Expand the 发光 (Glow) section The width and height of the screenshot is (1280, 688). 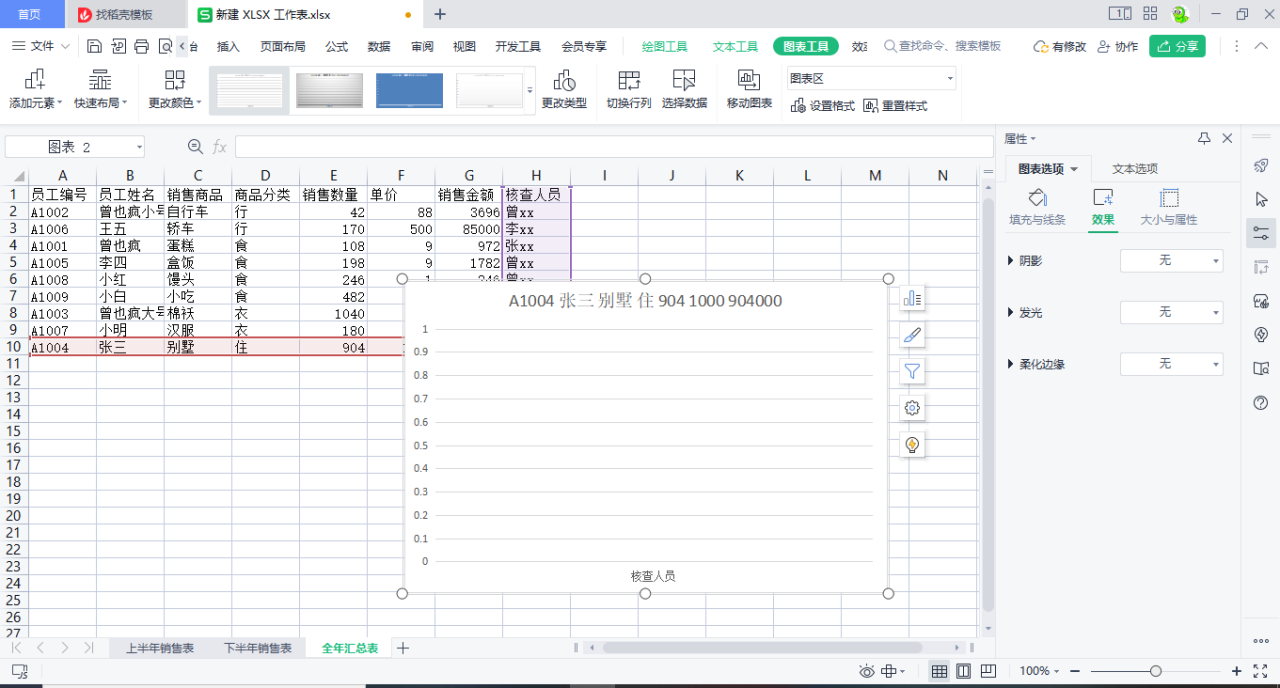coord(1025,313)
